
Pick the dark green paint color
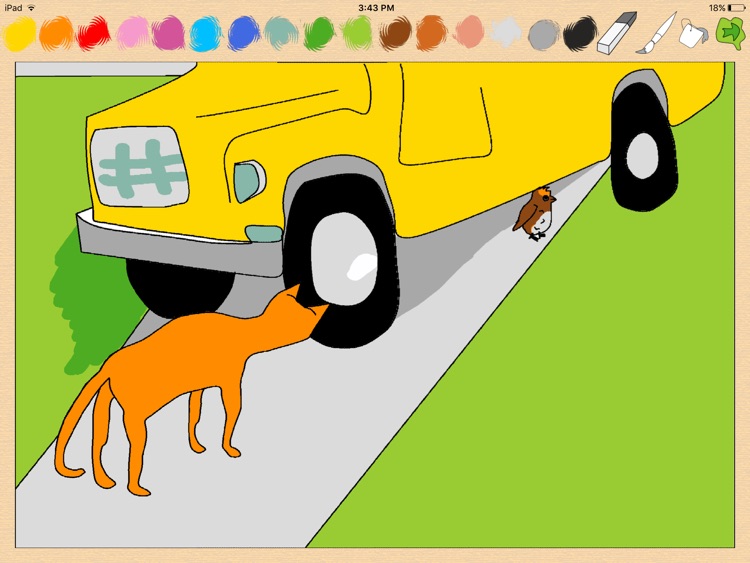click(319, 33)
